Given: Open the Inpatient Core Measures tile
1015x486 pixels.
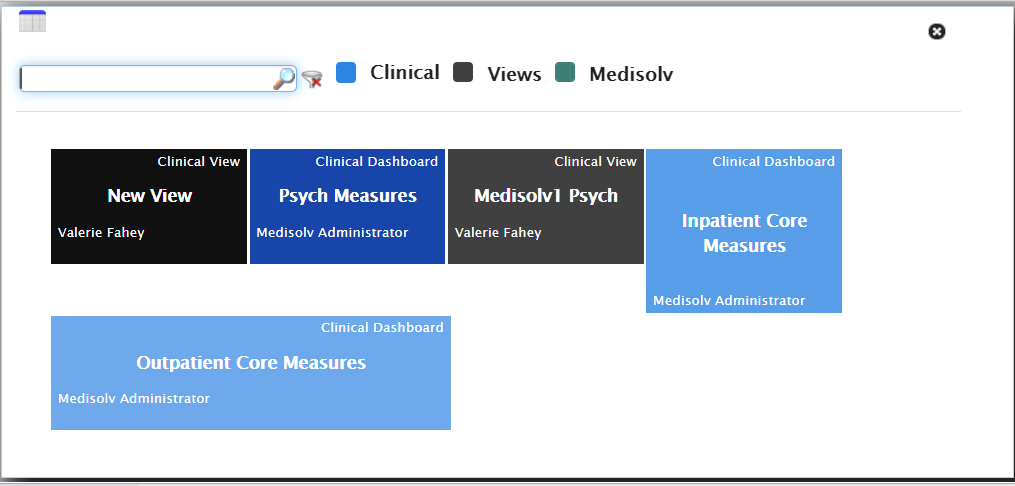Looking at the screenshot, I should 744,231.
